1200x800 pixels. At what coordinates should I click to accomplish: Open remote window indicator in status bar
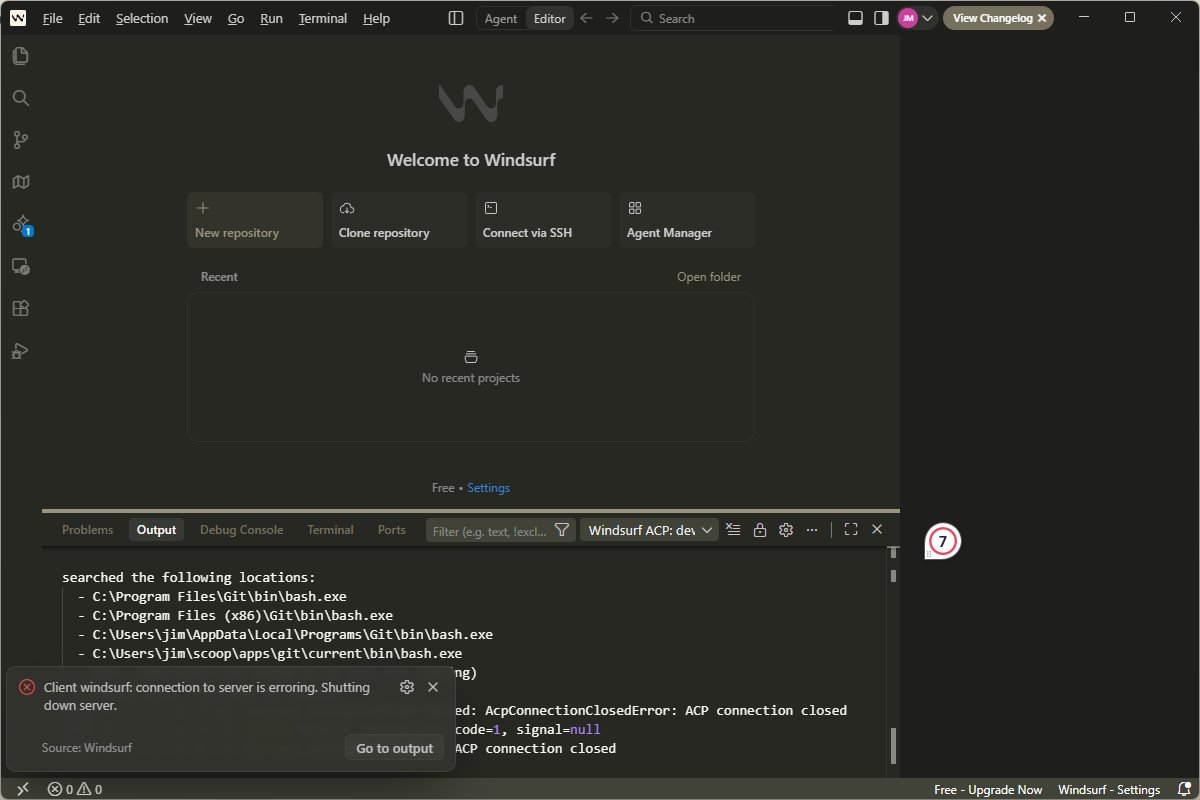tap(22, 789)
